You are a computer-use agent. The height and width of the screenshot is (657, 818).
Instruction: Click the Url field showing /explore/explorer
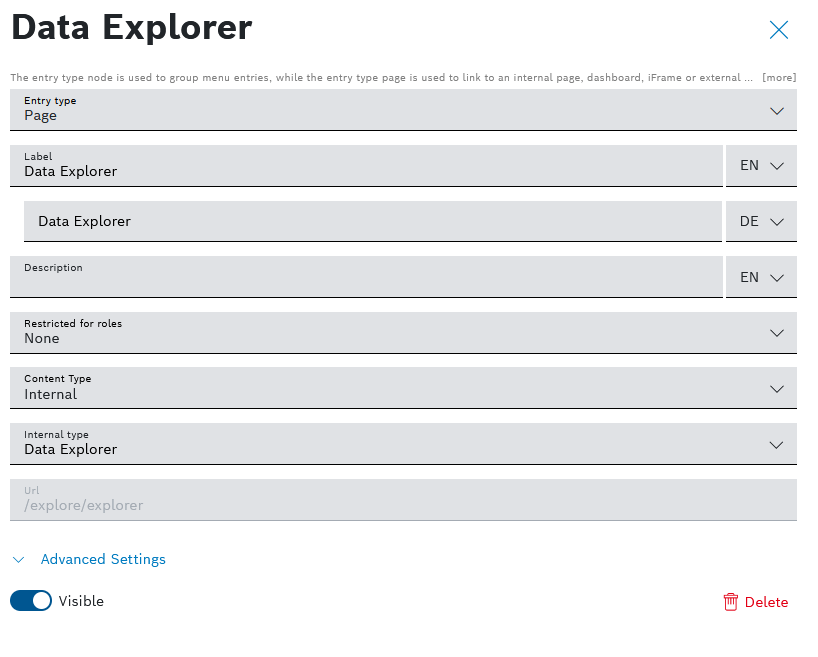(x=403, y=505)
